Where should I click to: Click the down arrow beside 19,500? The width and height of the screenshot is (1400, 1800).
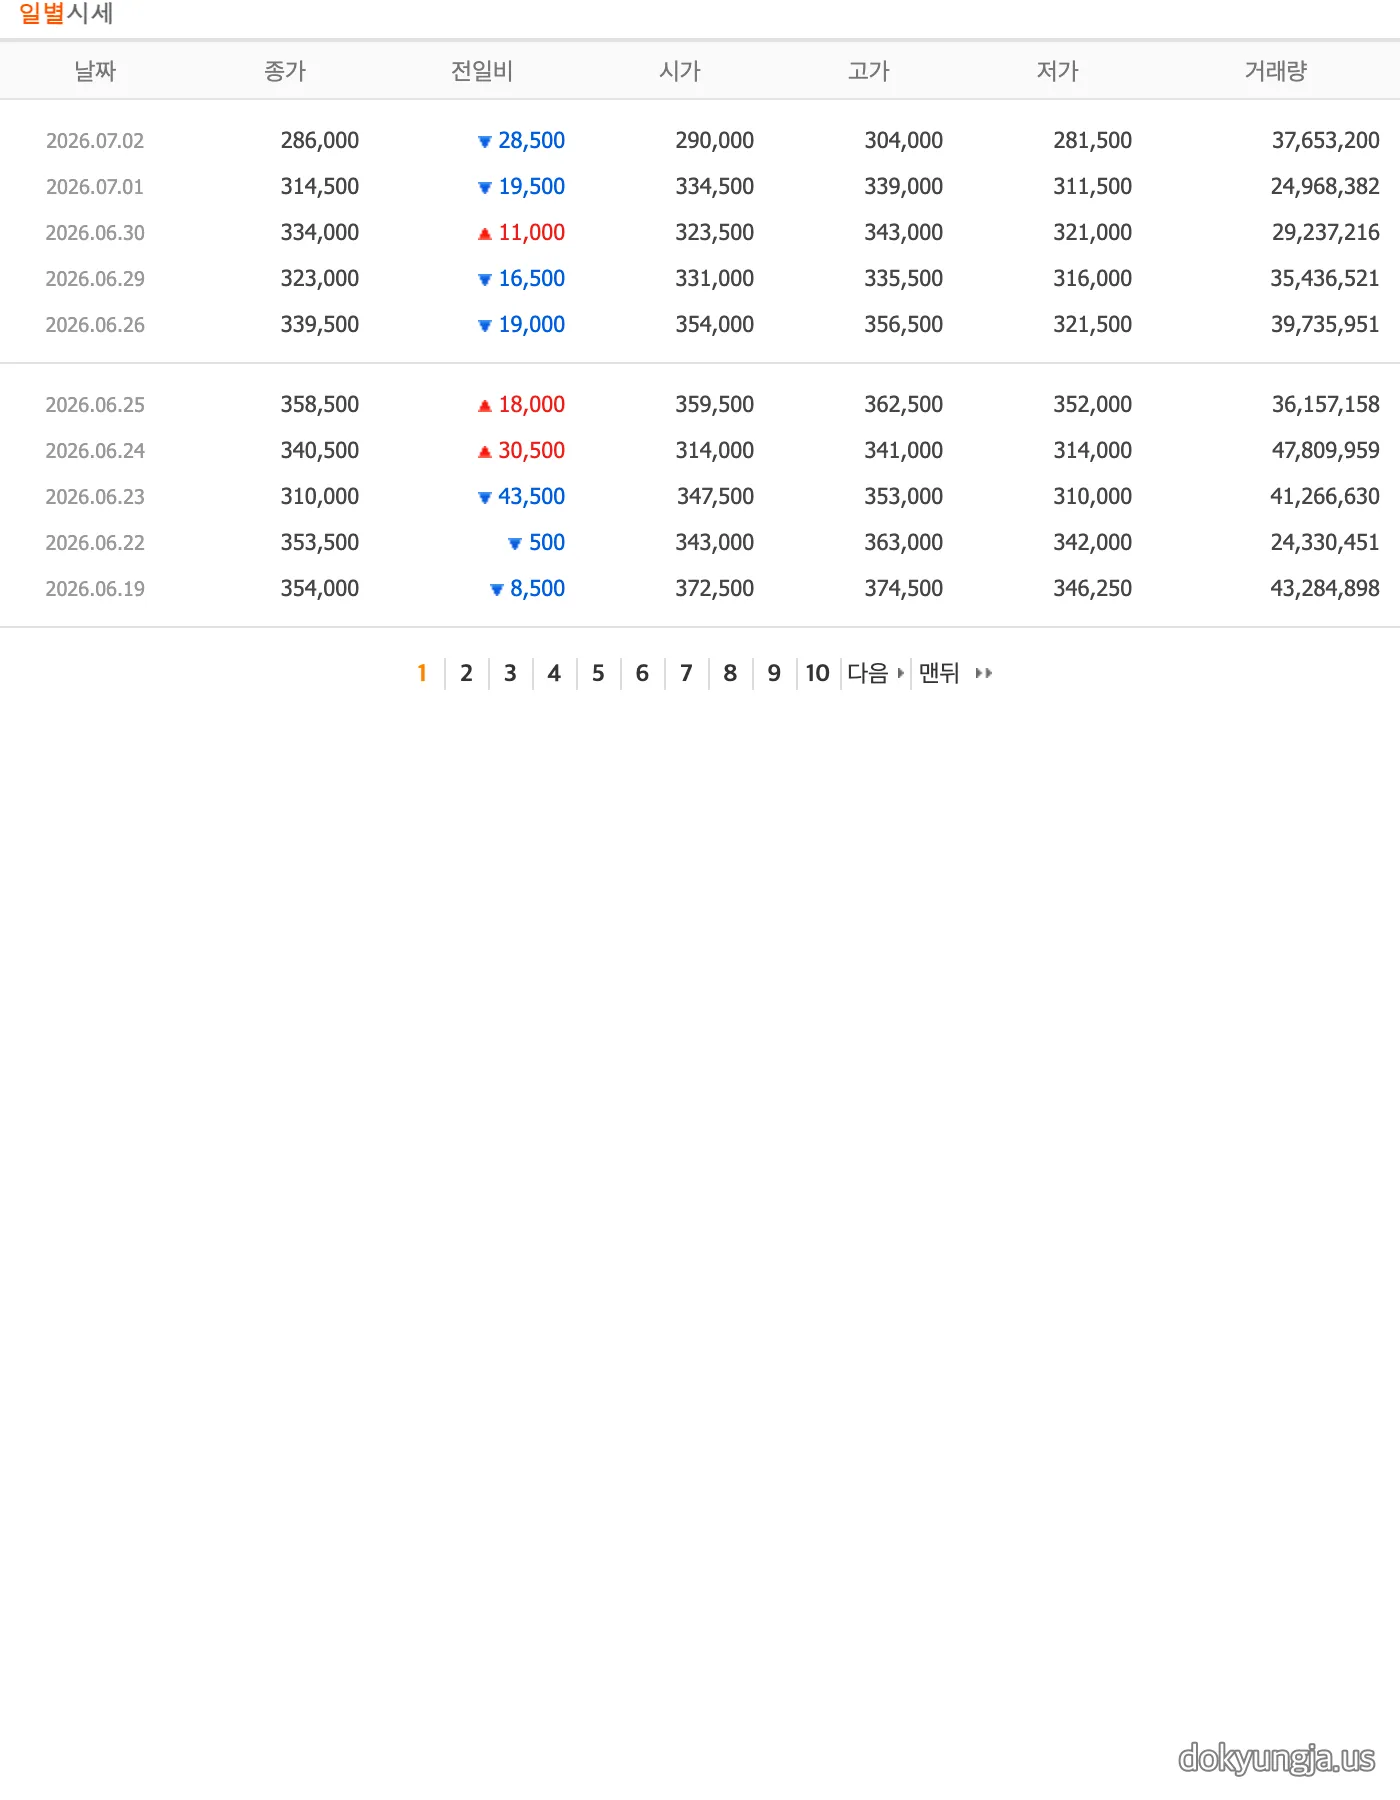(485, 188)
